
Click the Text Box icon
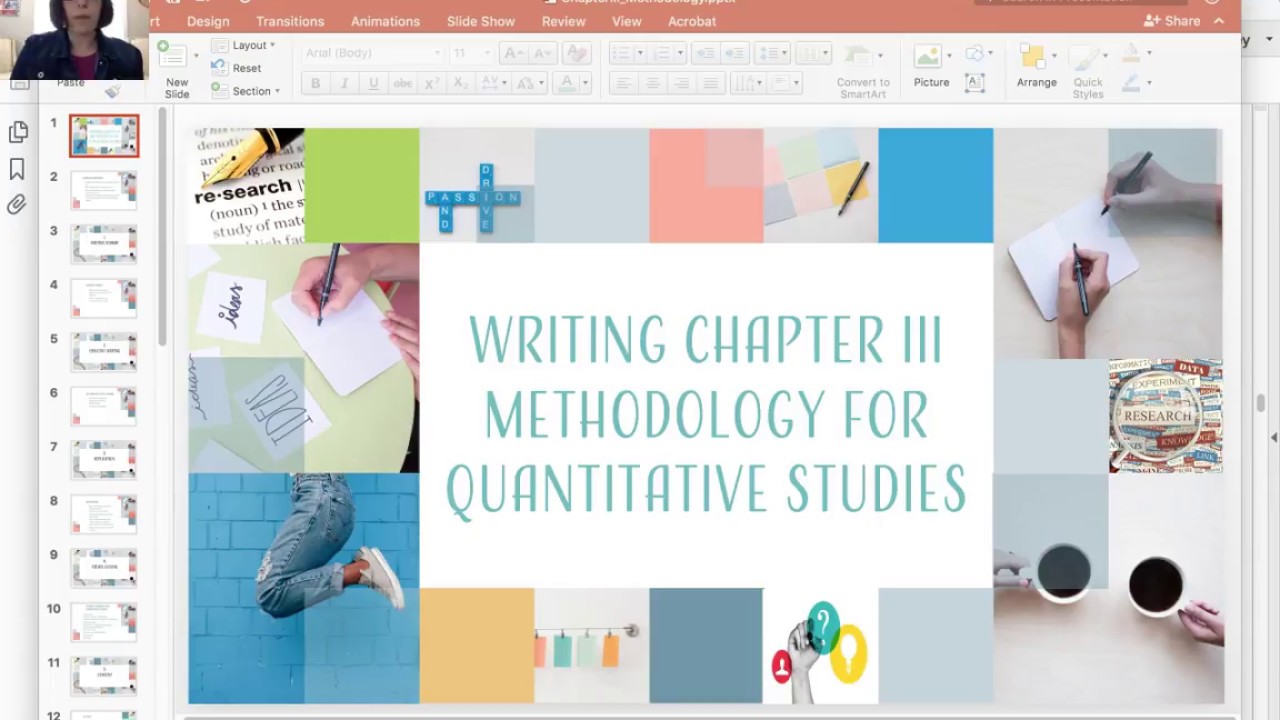point(974,83)
